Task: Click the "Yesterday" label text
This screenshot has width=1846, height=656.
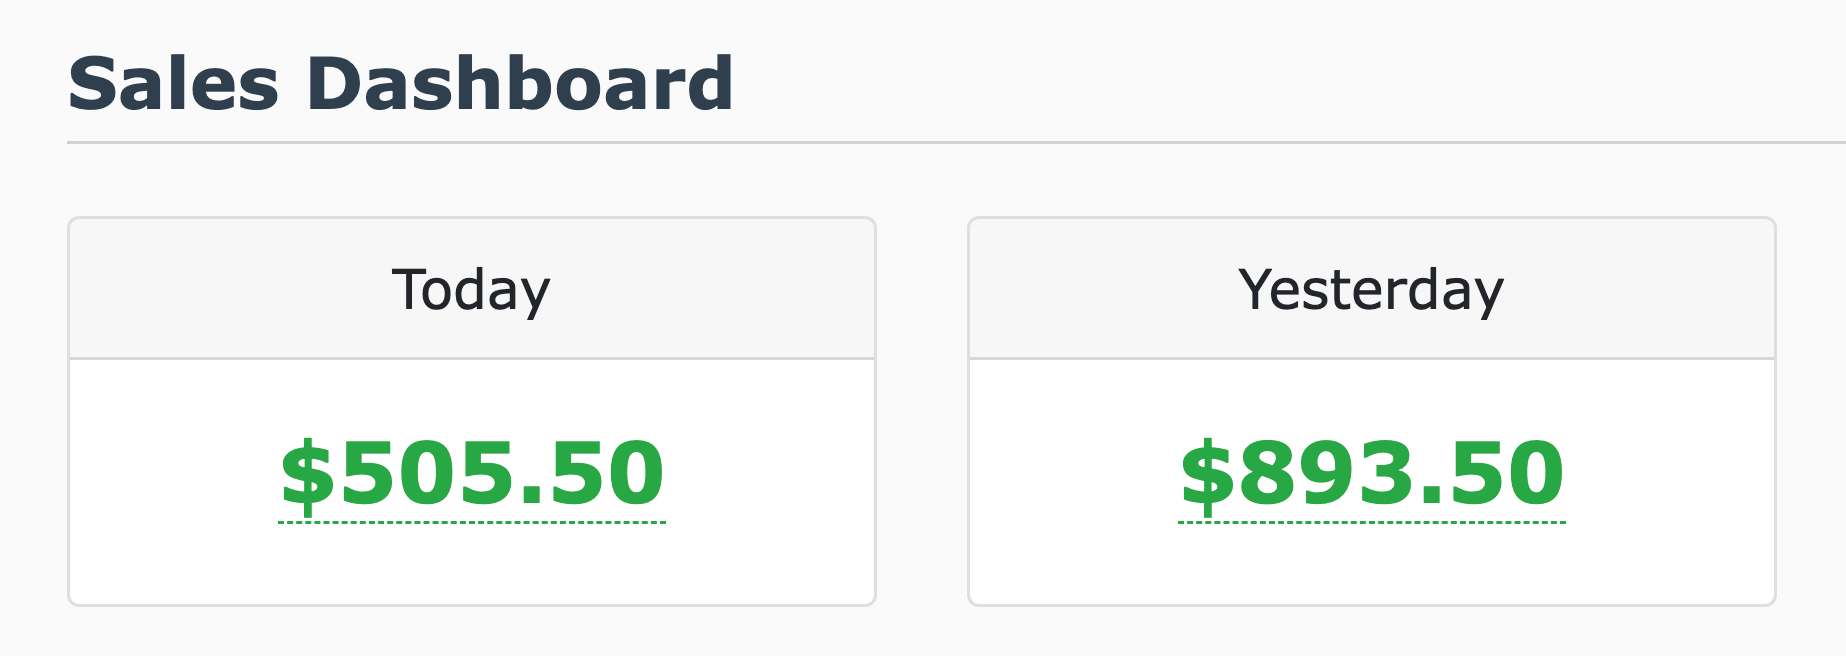Action: [1371, 290]
